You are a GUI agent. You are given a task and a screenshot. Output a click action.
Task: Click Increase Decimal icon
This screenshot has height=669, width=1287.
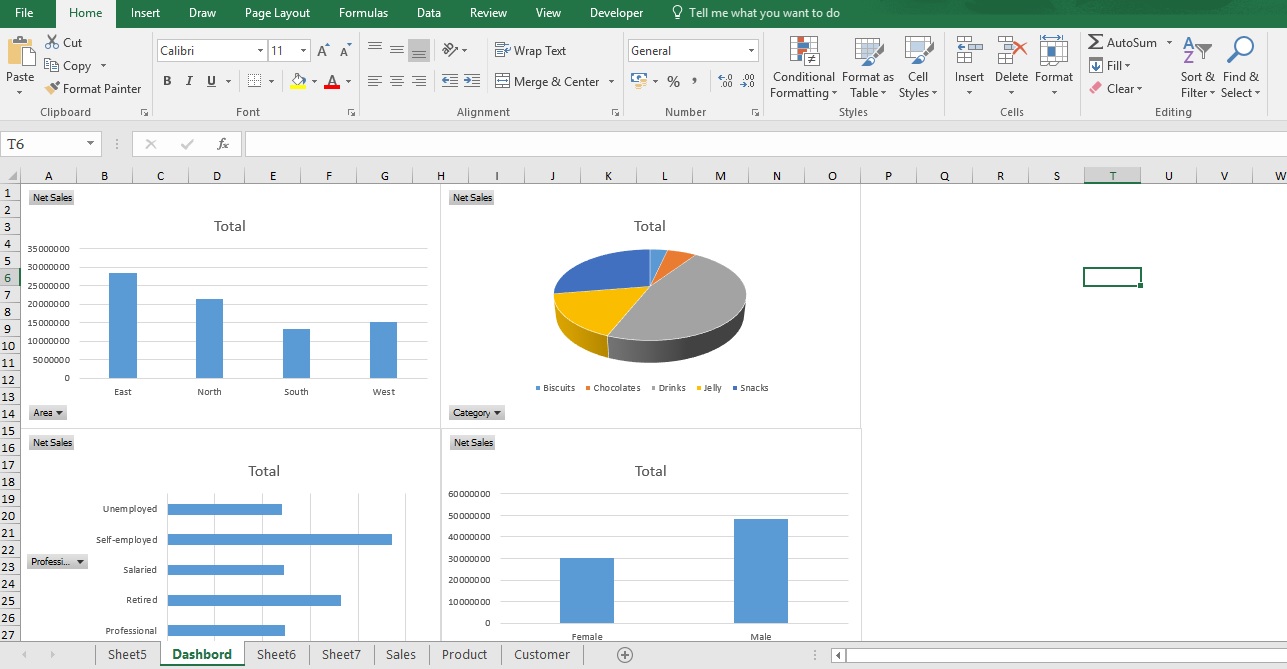point(725,81)
